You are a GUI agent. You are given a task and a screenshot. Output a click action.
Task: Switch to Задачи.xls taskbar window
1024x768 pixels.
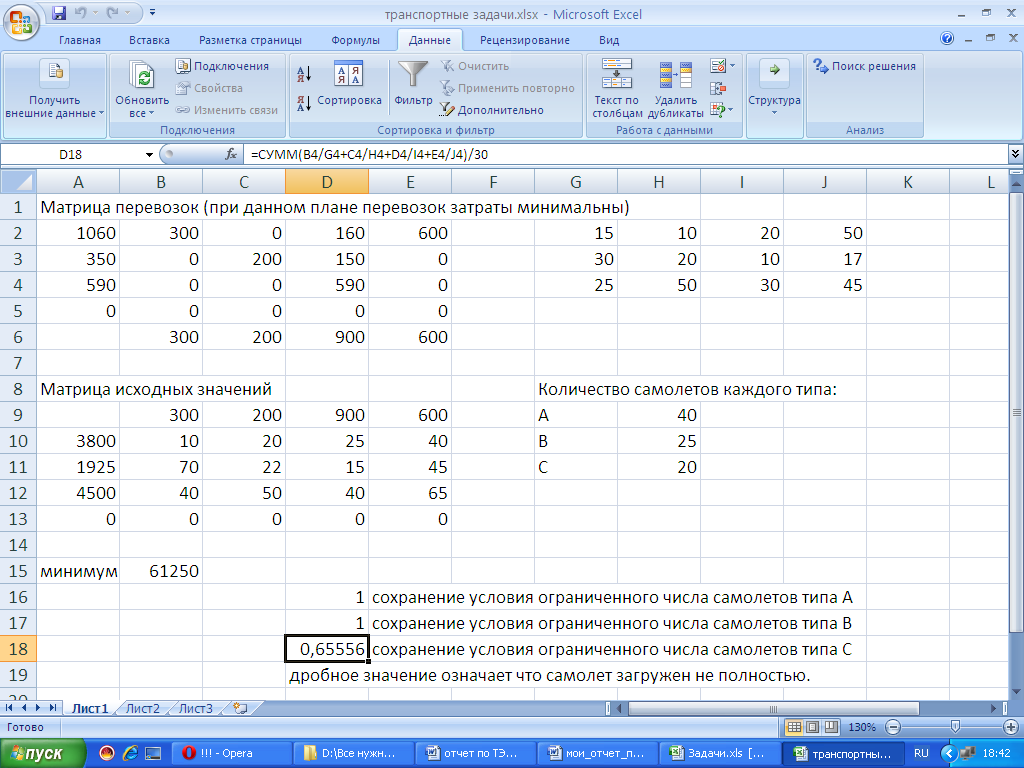721,754
